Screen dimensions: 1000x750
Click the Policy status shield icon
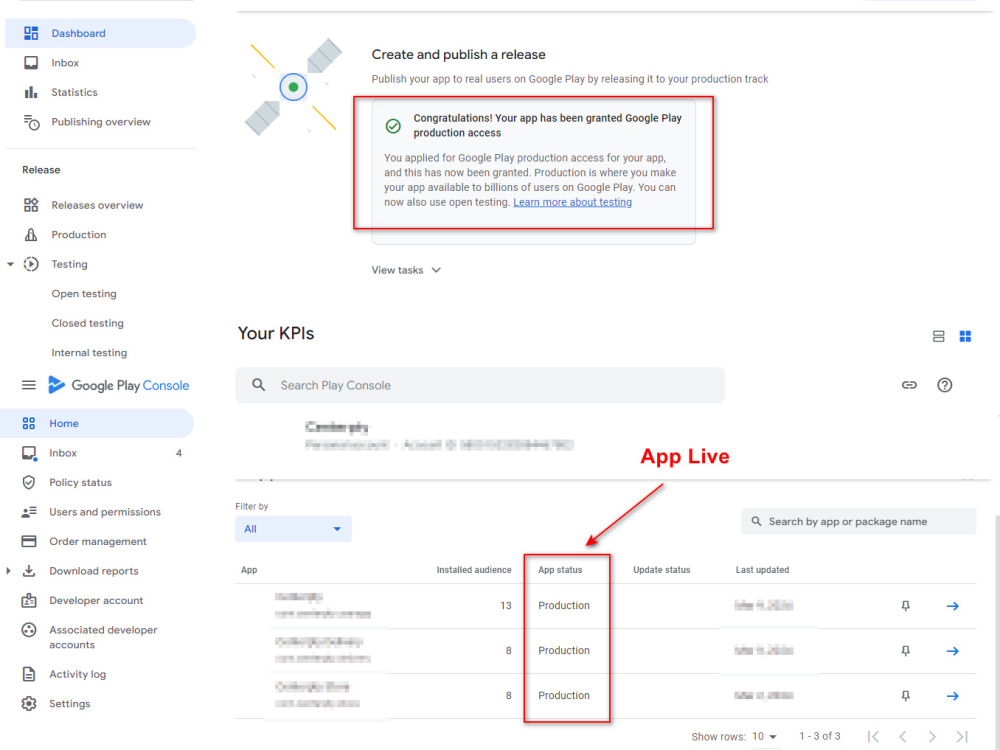click(x=29, y=483)
